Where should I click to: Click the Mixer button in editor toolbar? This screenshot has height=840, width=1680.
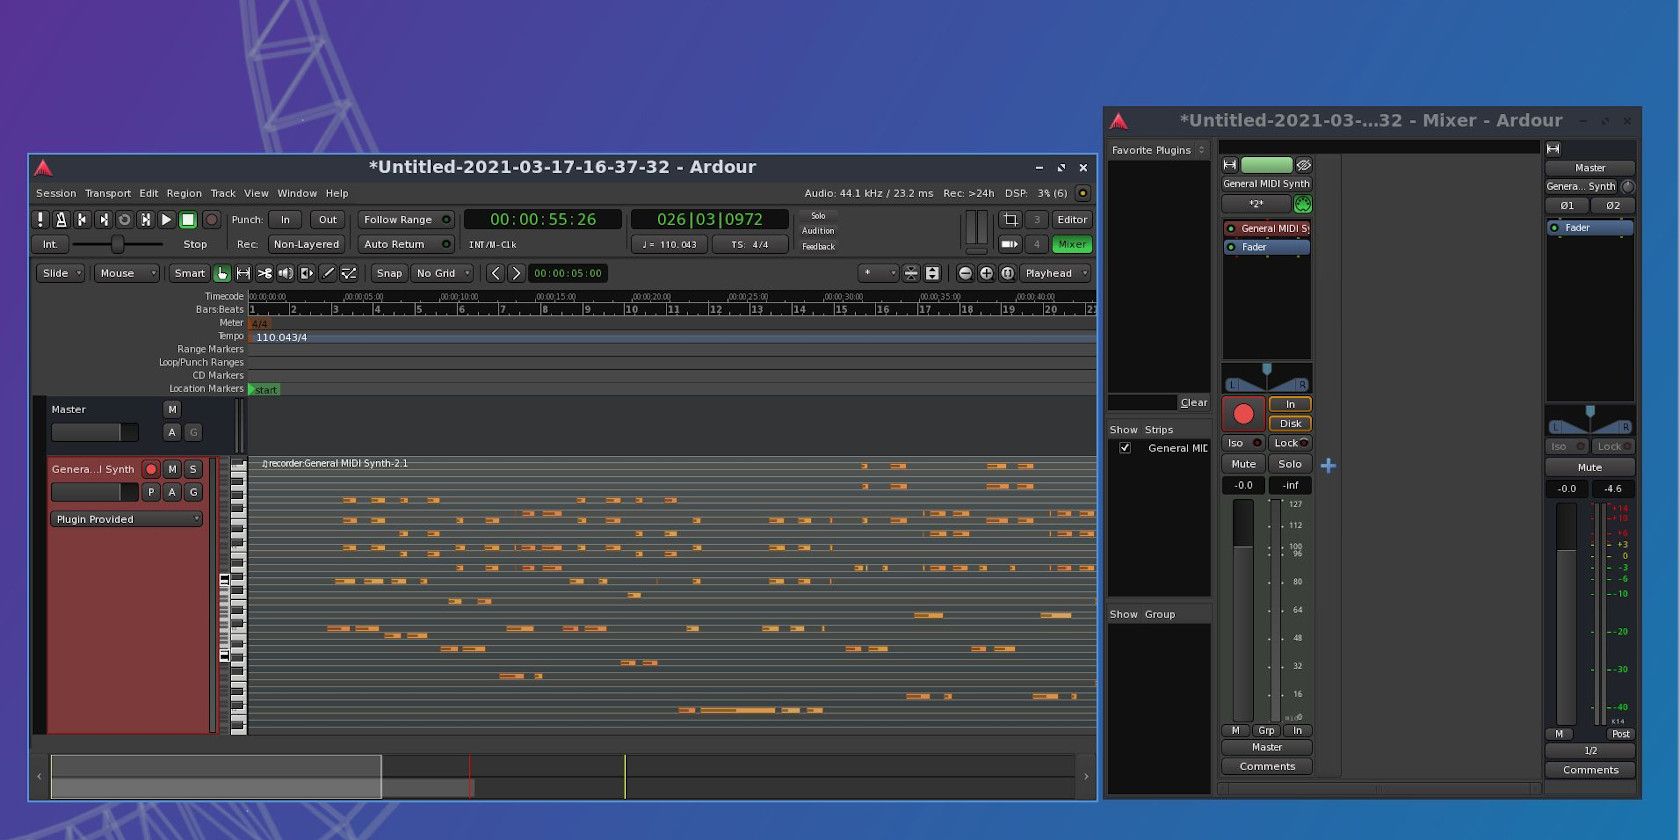tap(1072, 244)
